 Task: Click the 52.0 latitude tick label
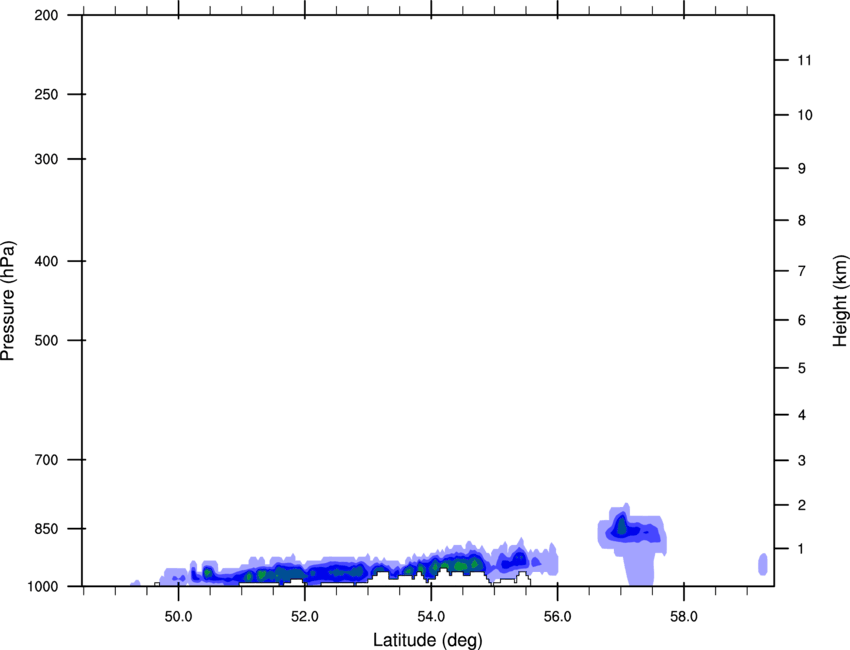305,617
